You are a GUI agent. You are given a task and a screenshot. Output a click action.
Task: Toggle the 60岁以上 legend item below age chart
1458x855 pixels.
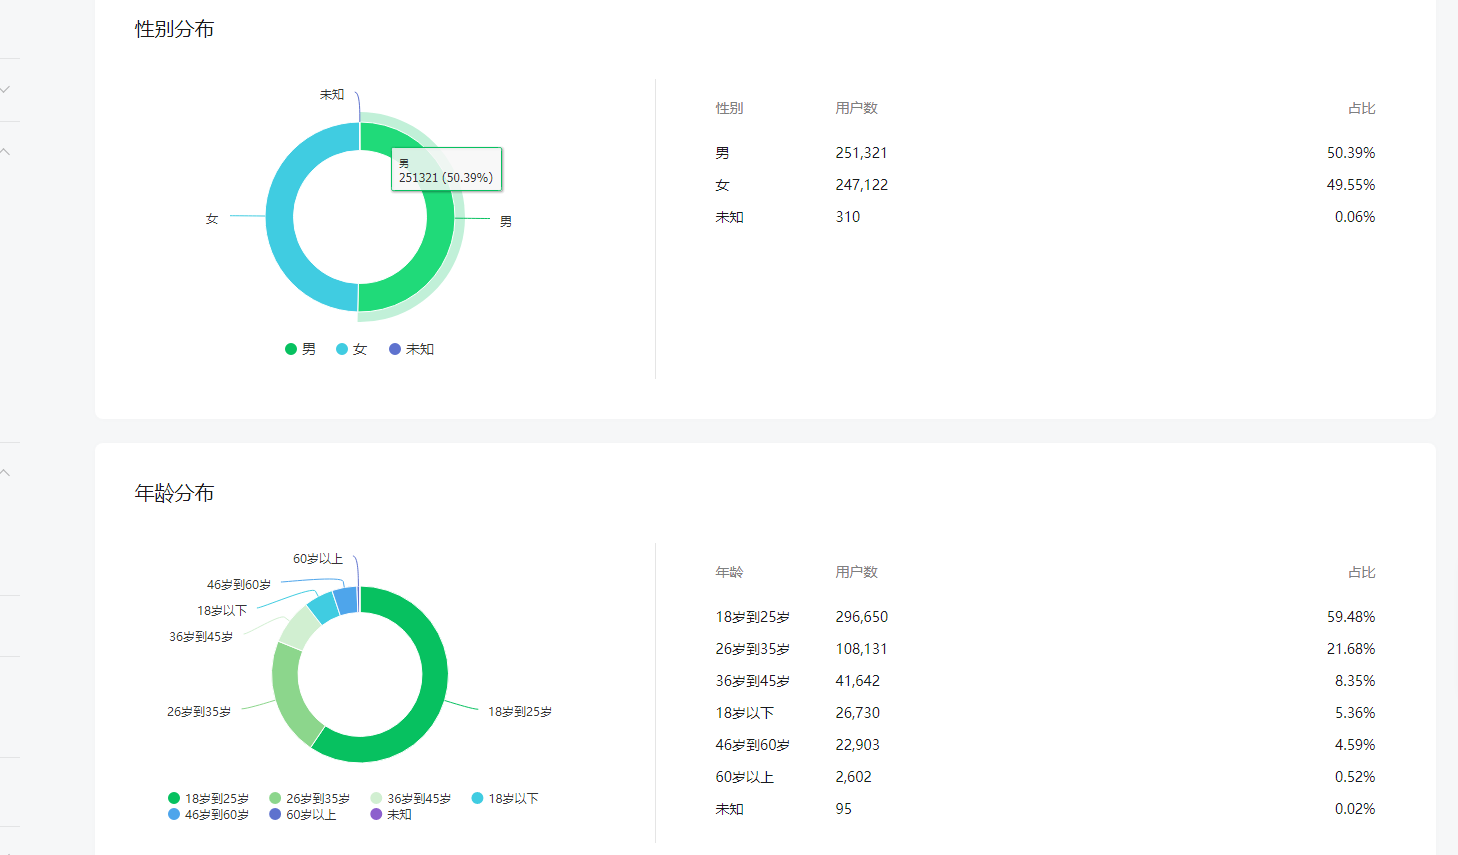(x=302, y=814)
